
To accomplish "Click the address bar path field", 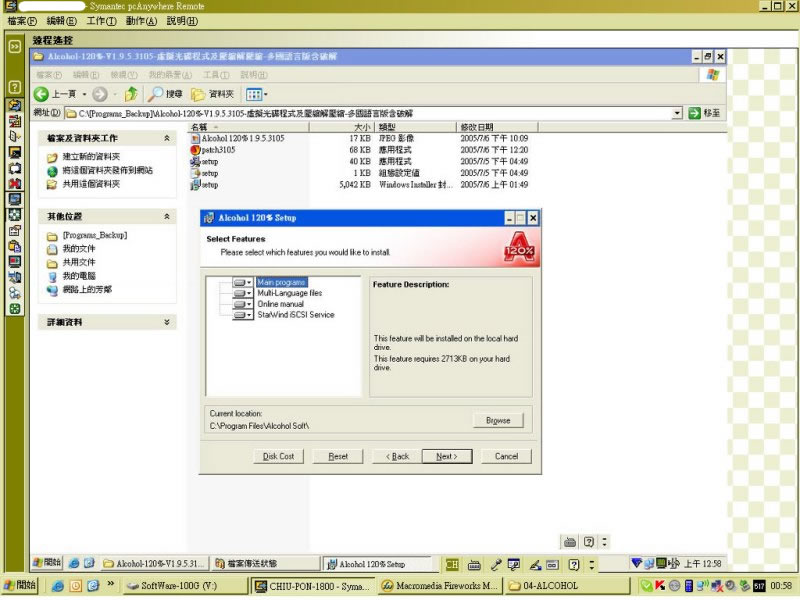I will pyautogui.click(x=367, y=113).
